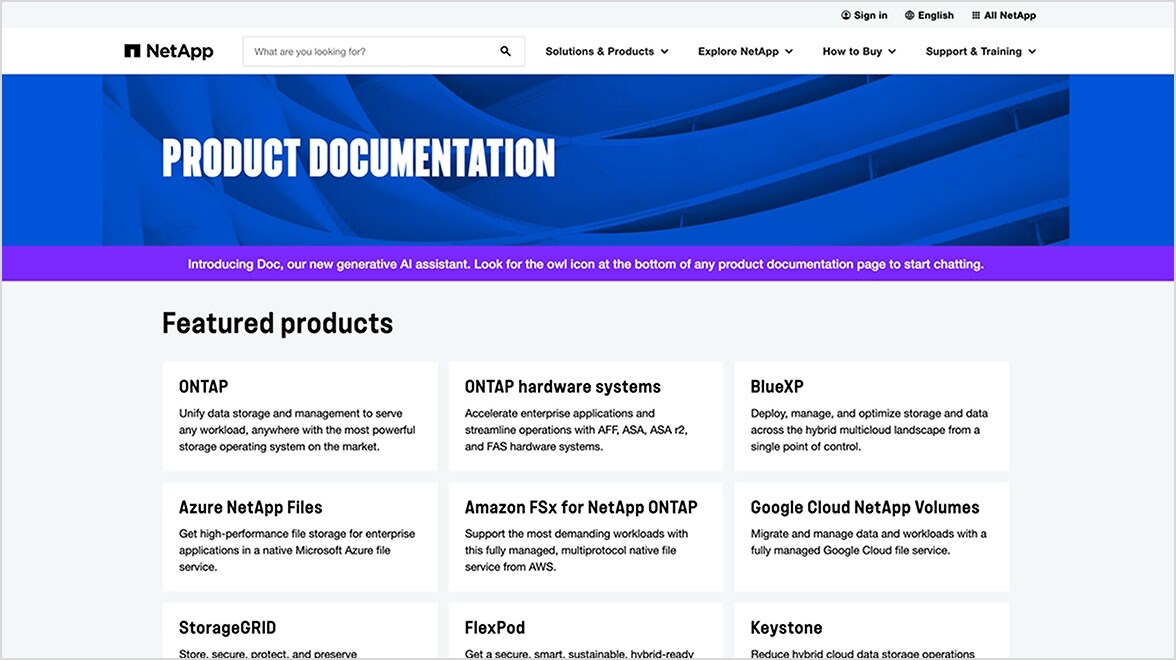Click the purple Doc AI assistant banner
Viewport: 1176px width, 660px height.
[586, 264]
